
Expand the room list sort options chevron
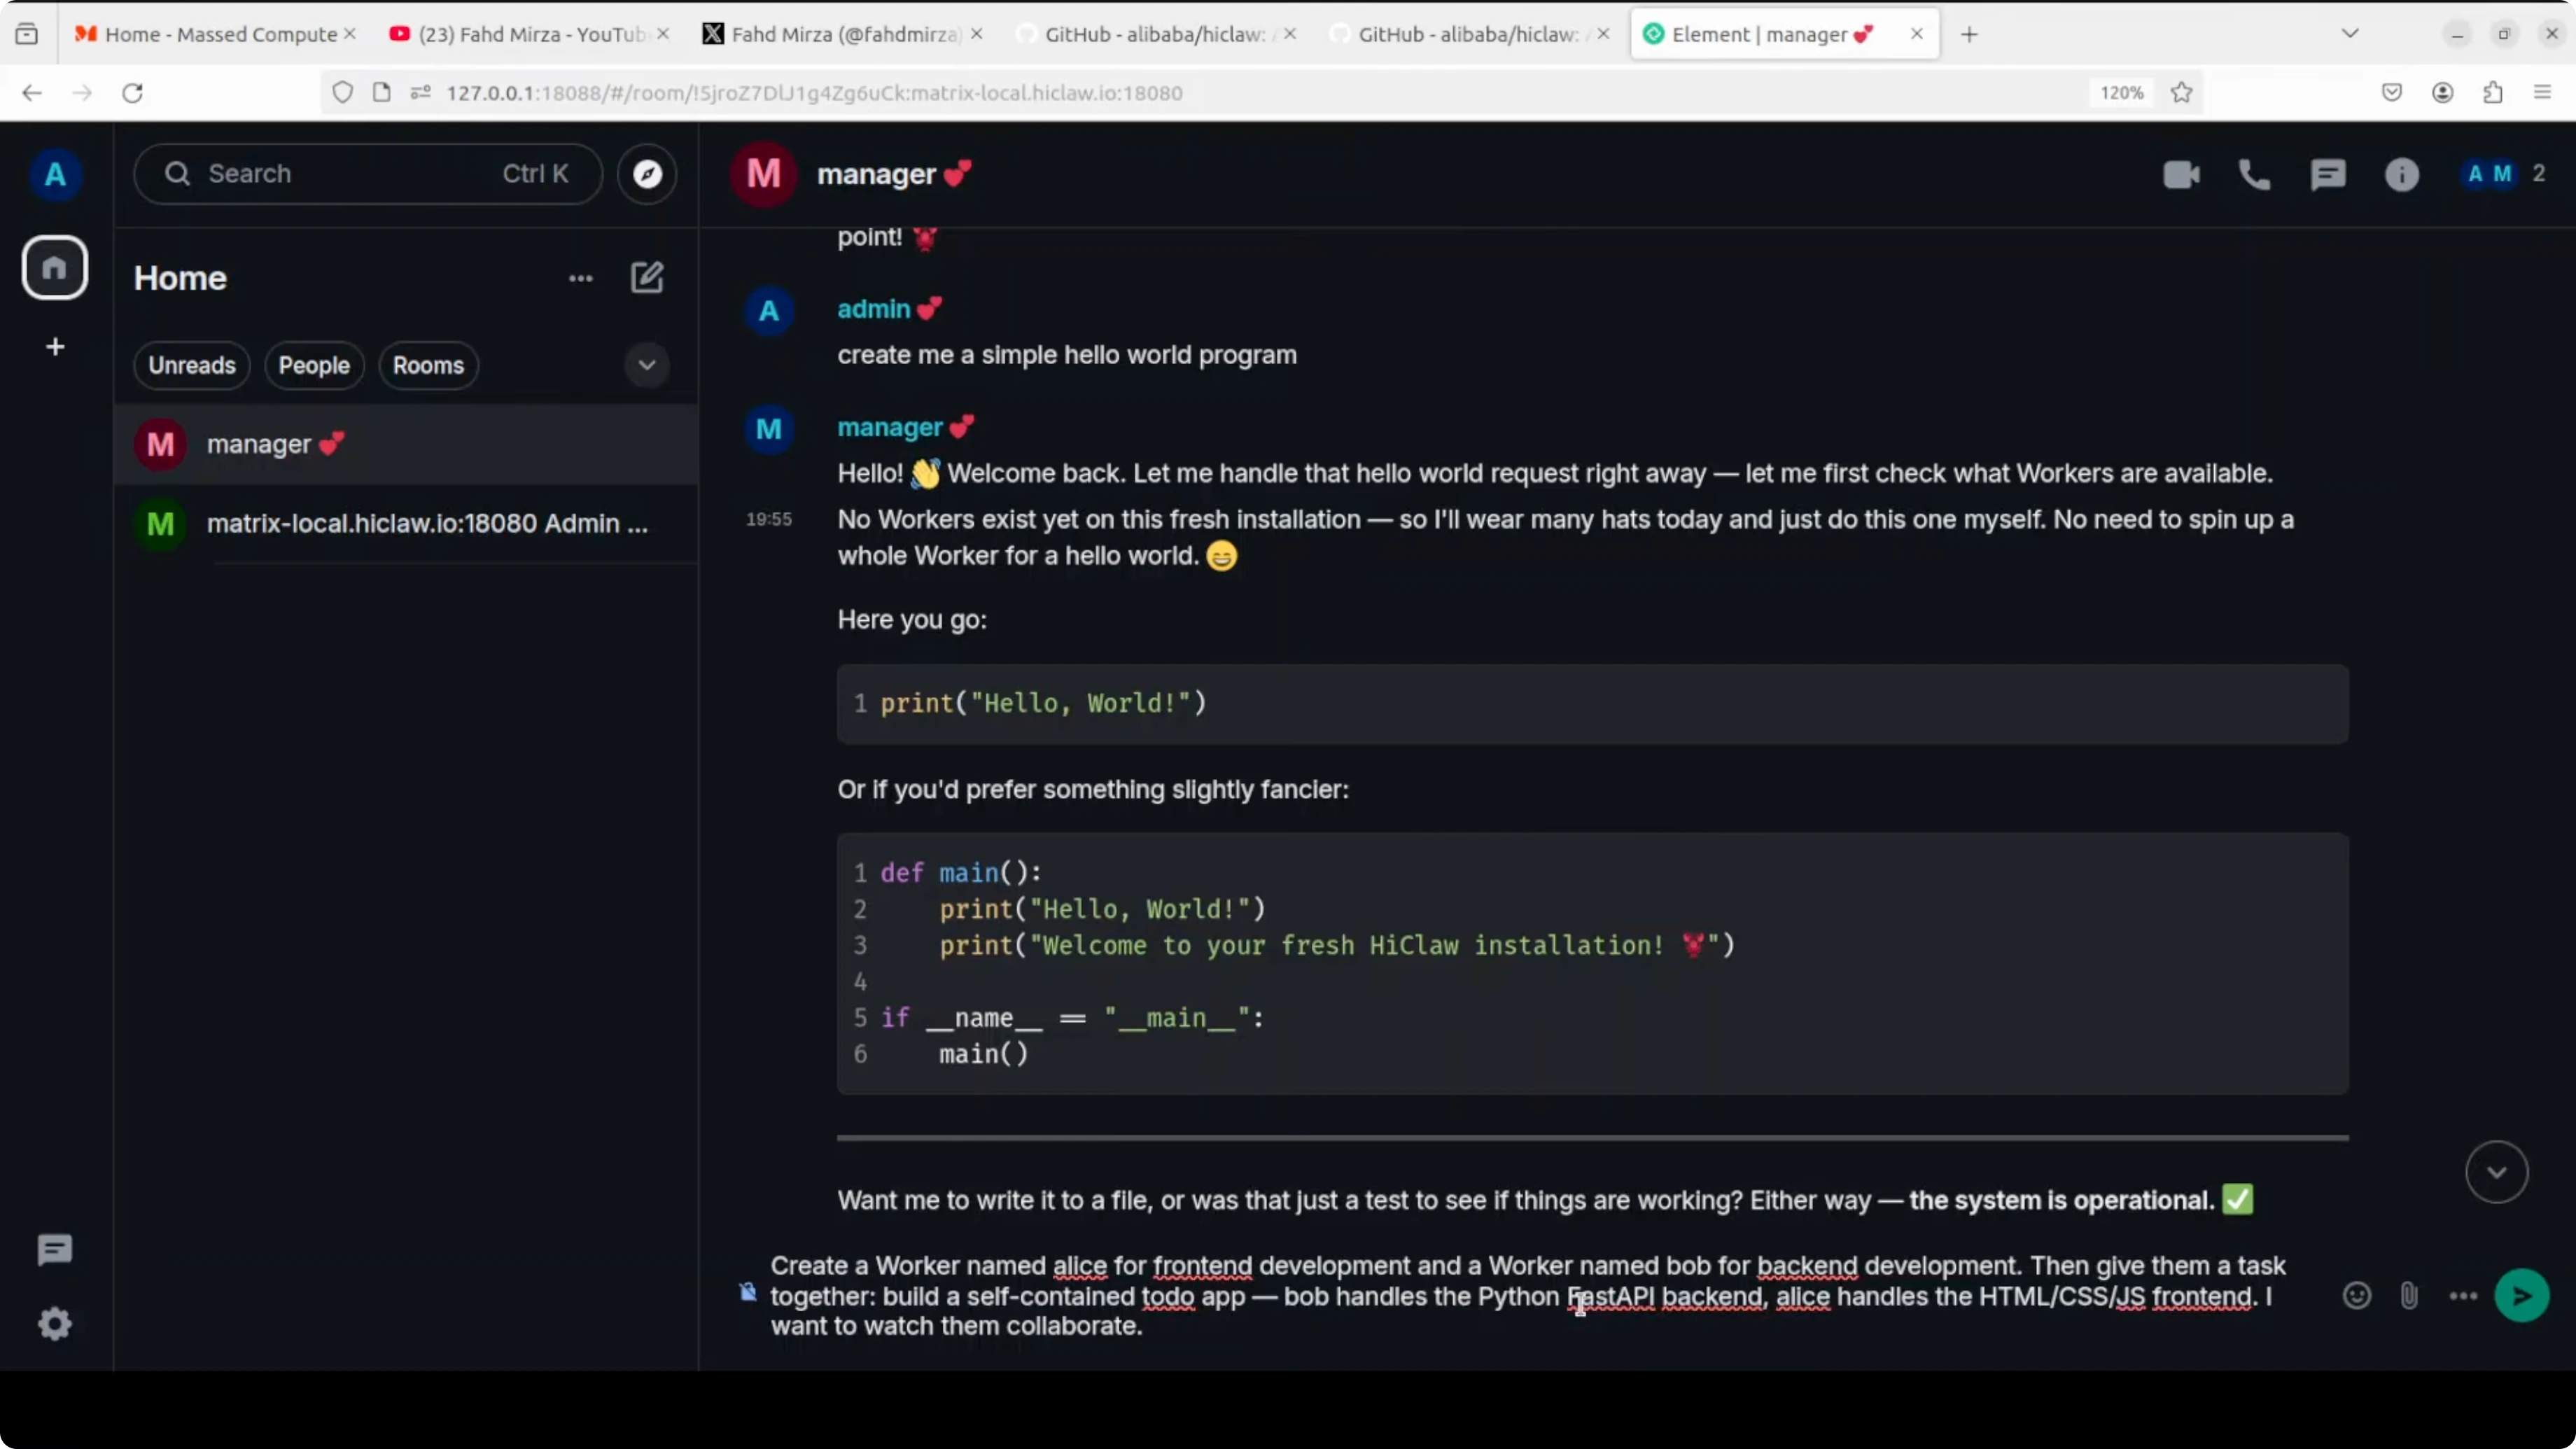click(647, 365)
